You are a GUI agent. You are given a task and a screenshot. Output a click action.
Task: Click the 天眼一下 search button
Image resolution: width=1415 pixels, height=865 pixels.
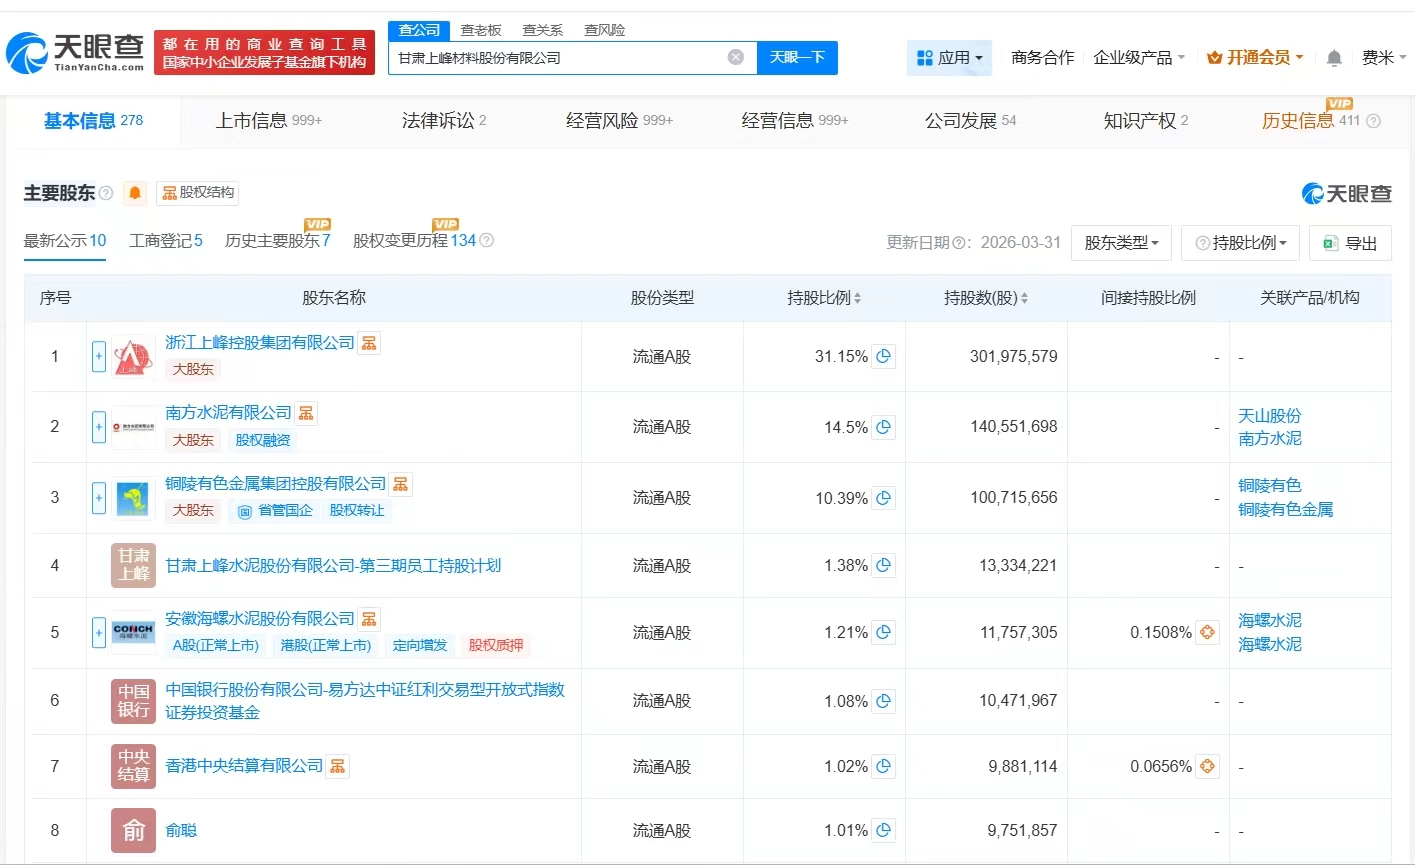797,58
